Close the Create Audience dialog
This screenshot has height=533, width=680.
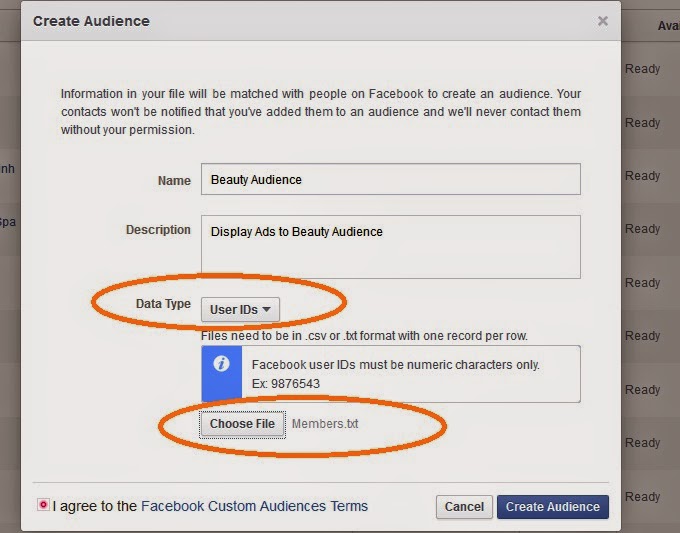click(x=602, y=21)
